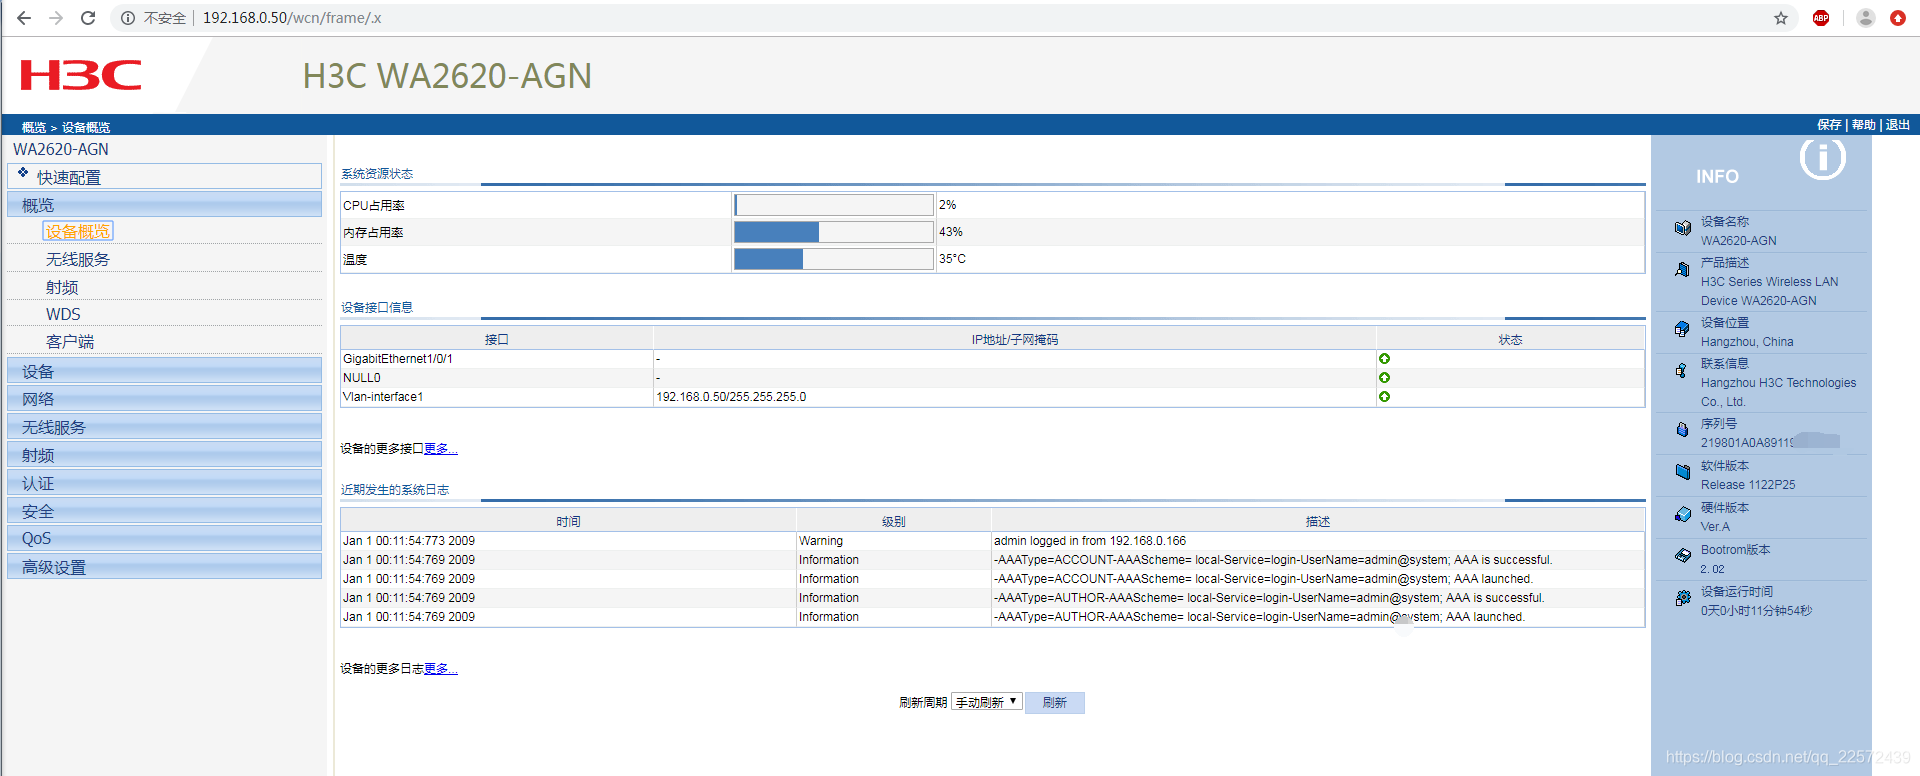The height and width of the screenshot is (776, 1920).
Task: Click the 状态 column header
Action: pyautogui.click(x=1510, y=340)
